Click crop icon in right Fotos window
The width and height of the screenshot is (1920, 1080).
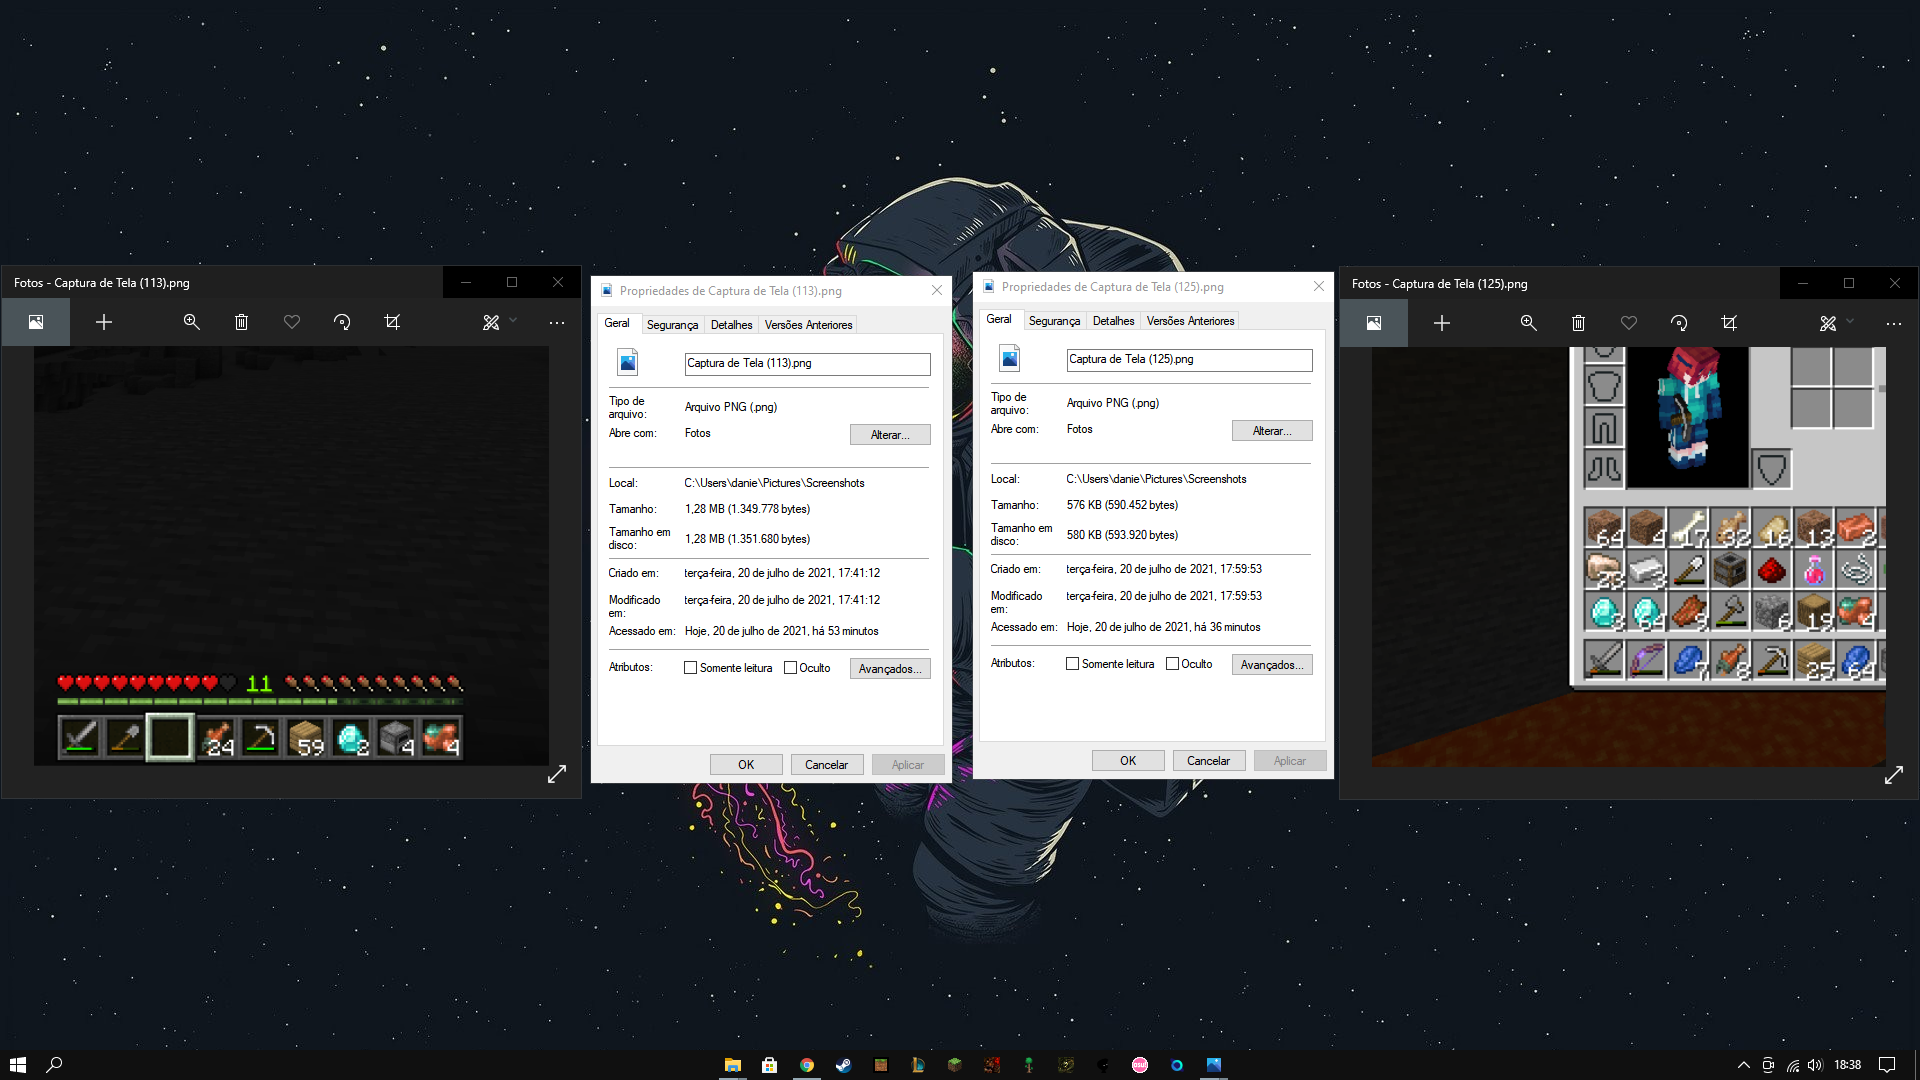(1729, 323)
